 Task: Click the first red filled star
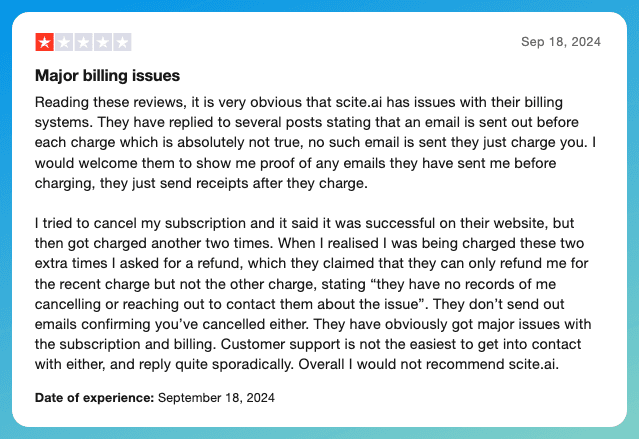coord(44,42)
